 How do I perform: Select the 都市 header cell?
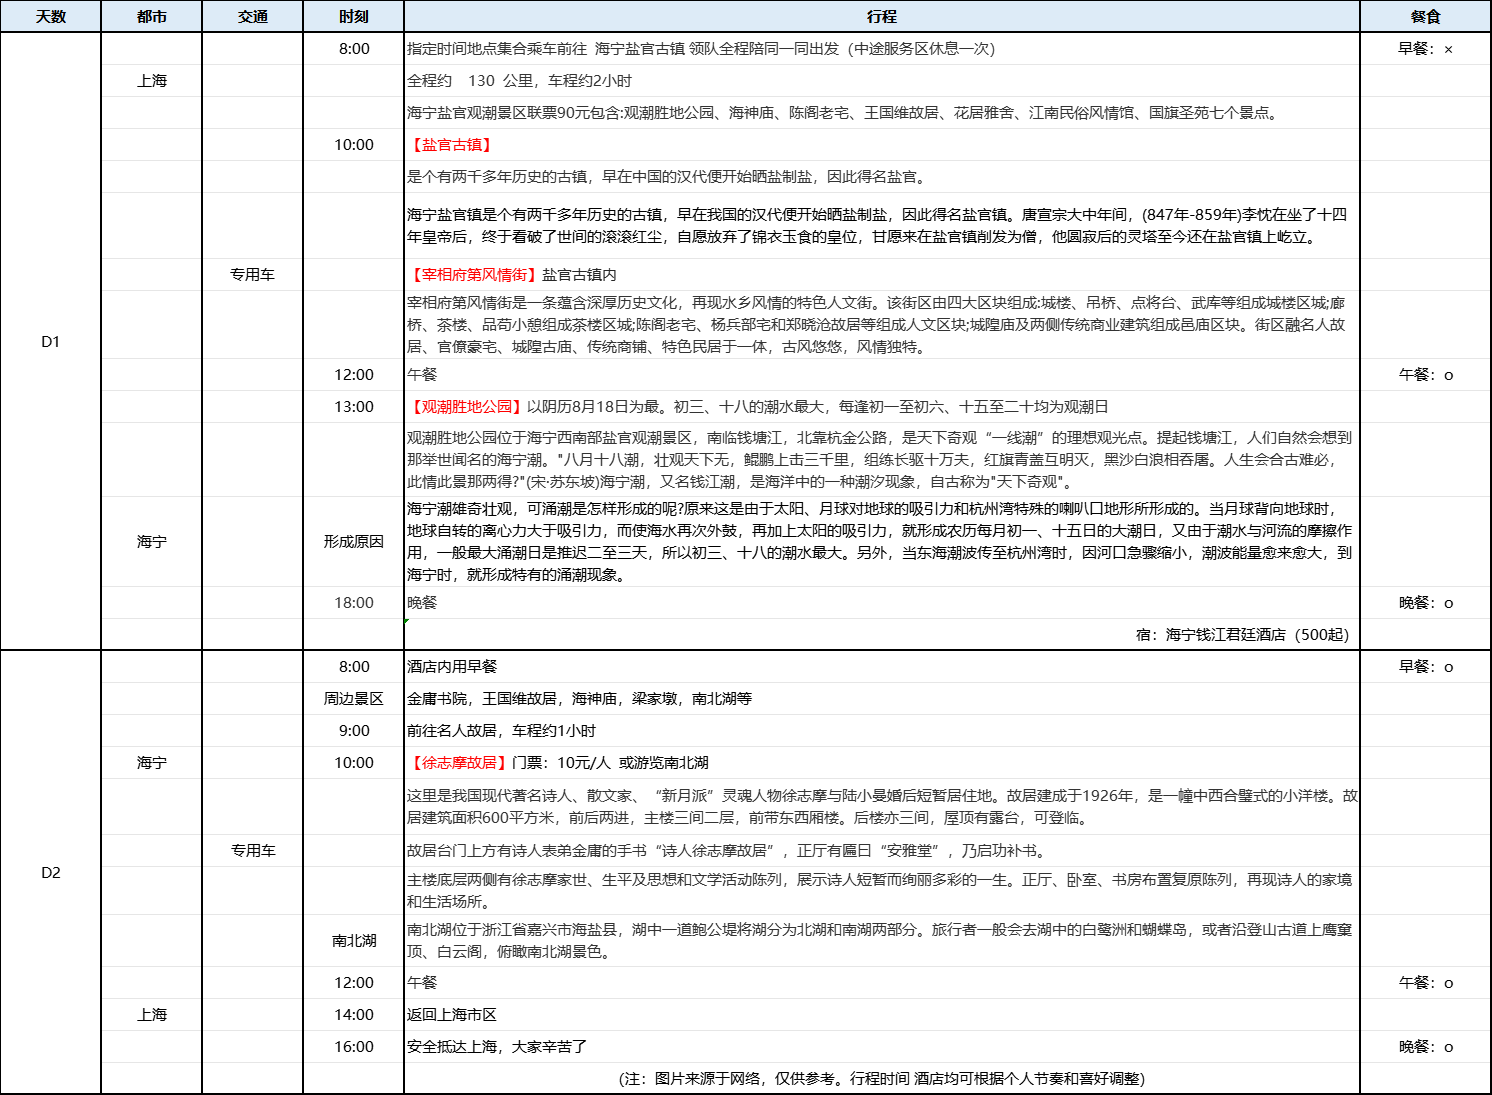tap(152, 17)
